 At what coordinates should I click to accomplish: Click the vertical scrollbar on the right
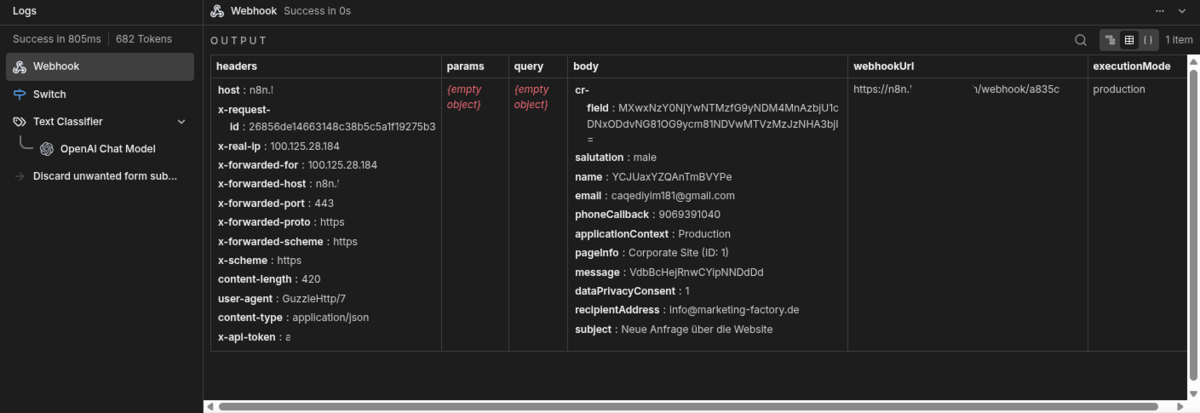point(1192,220)
